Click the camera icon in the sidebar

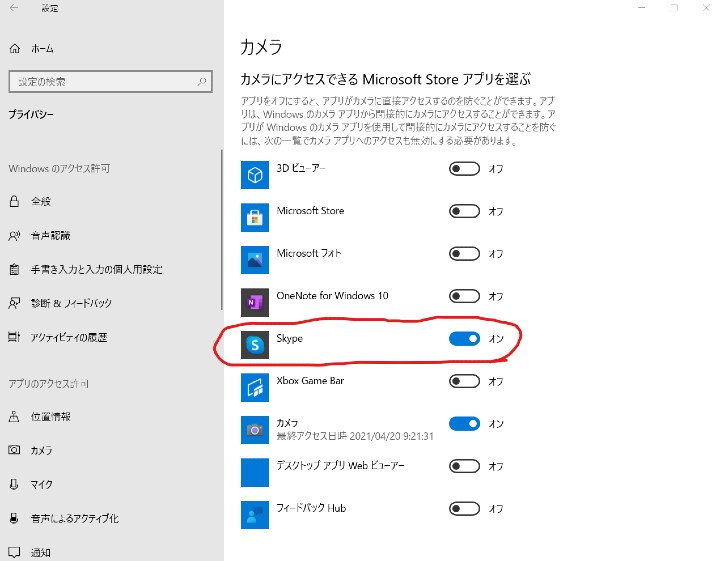[x=14, y=450]
